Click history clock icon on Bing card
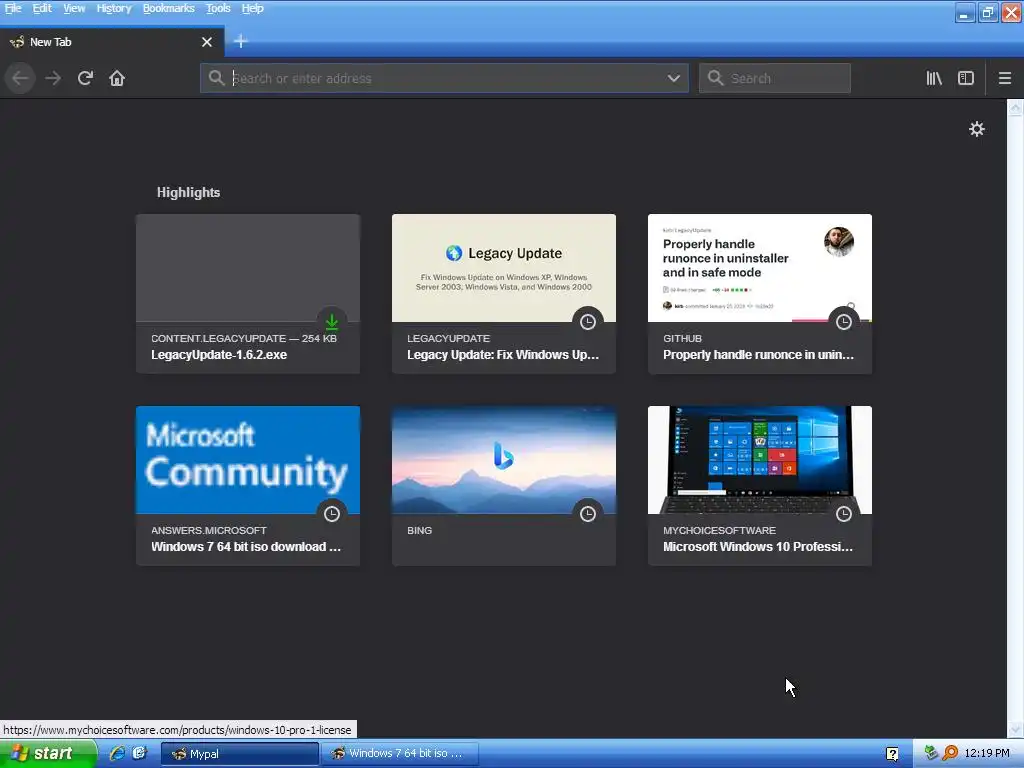 (588, 513)
